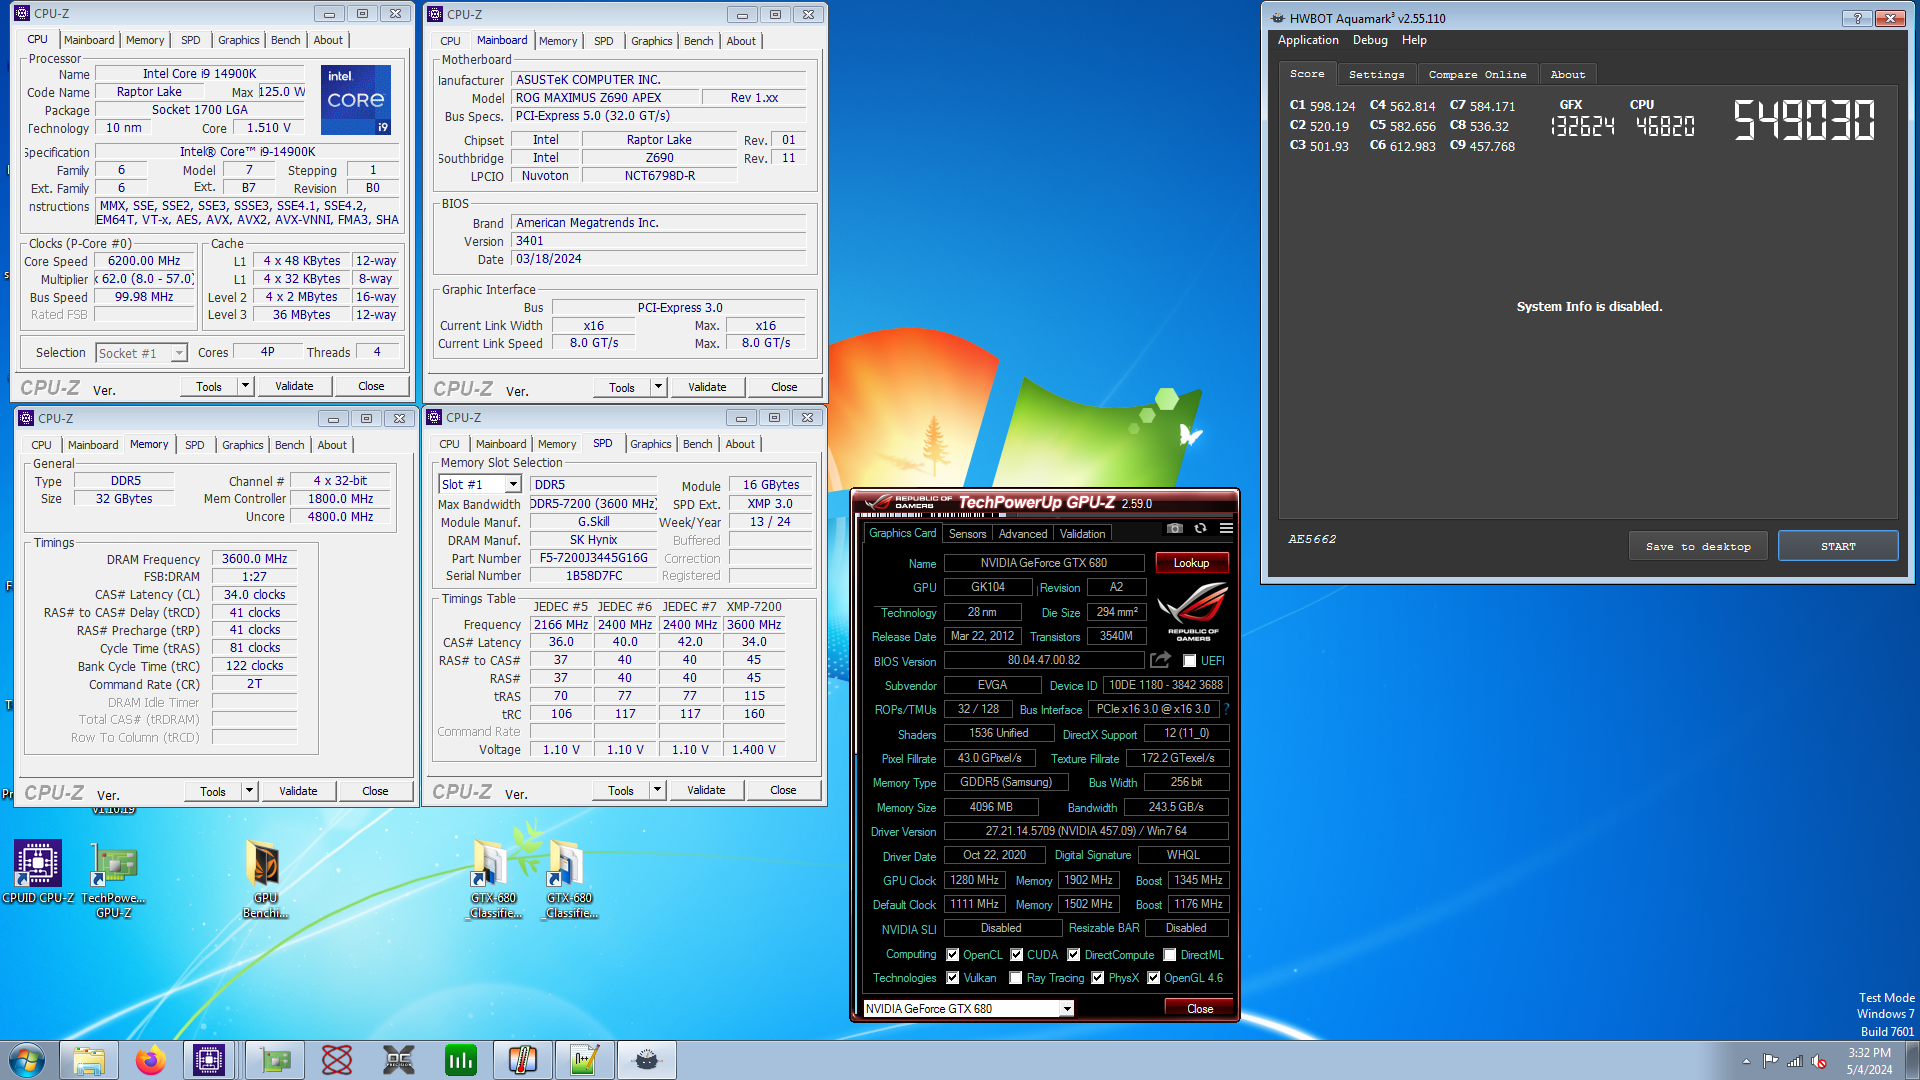Screen dimensions: 1920x1080
Task: Click the HWBOT Aquamark taskbar icon
Action: pyautogui.click(x=647, y=1060)
